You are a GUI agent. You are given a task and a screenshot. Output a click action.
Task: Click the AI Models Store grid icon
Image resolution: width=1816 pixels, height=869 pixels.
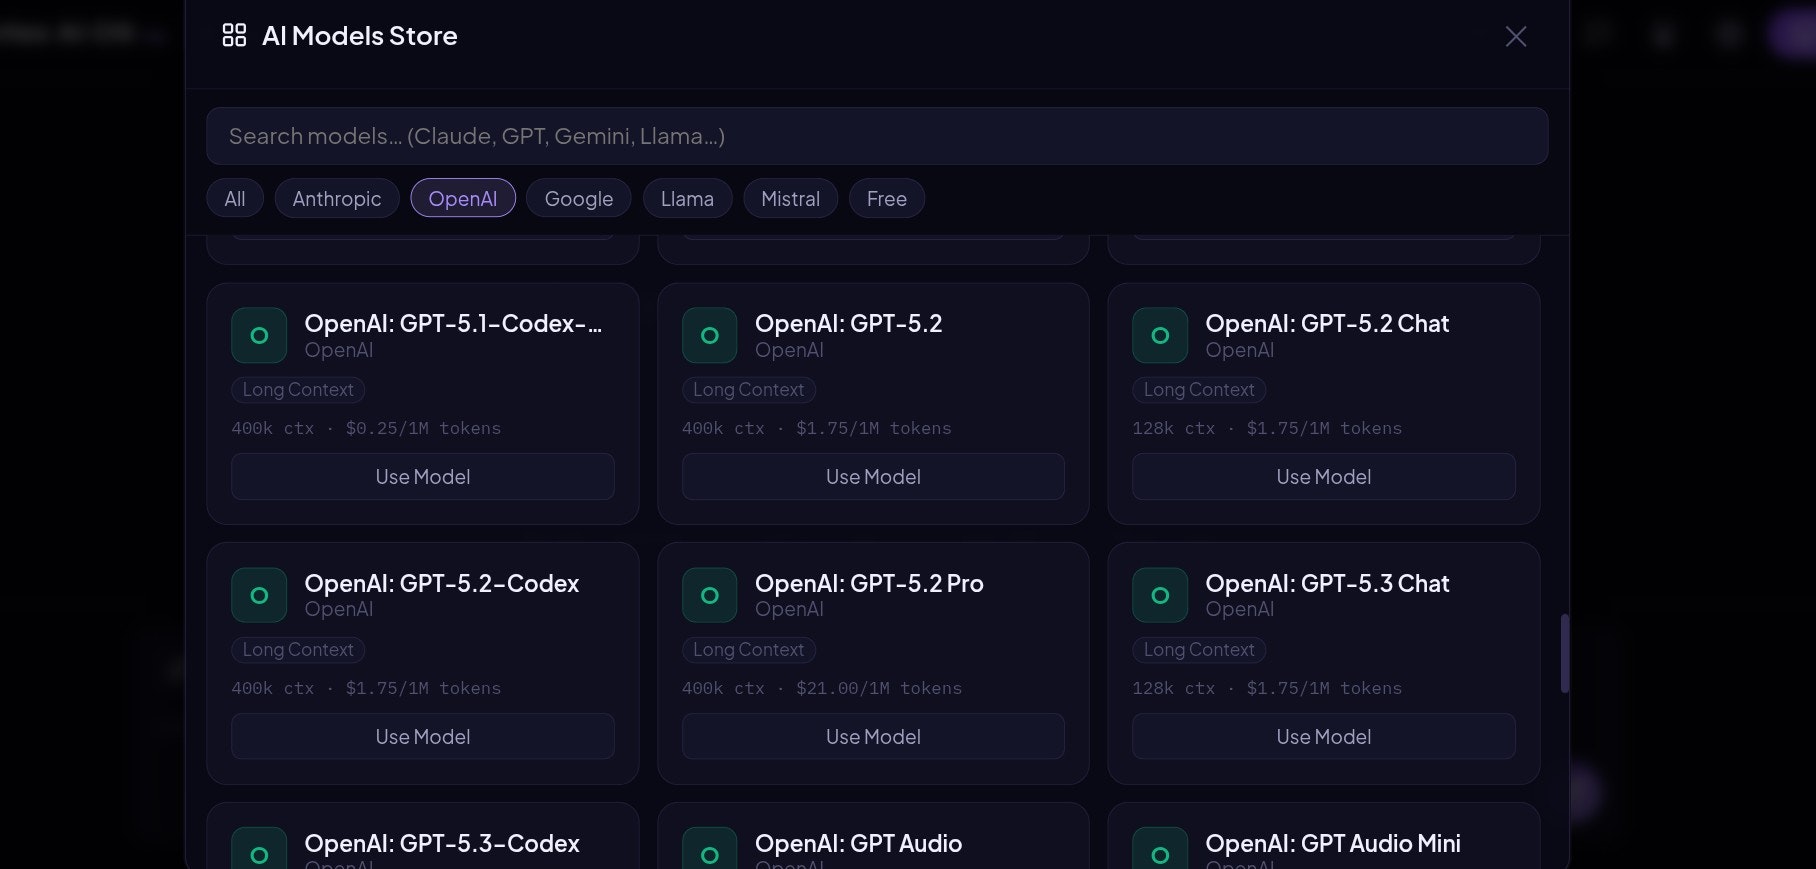(234, 36)
